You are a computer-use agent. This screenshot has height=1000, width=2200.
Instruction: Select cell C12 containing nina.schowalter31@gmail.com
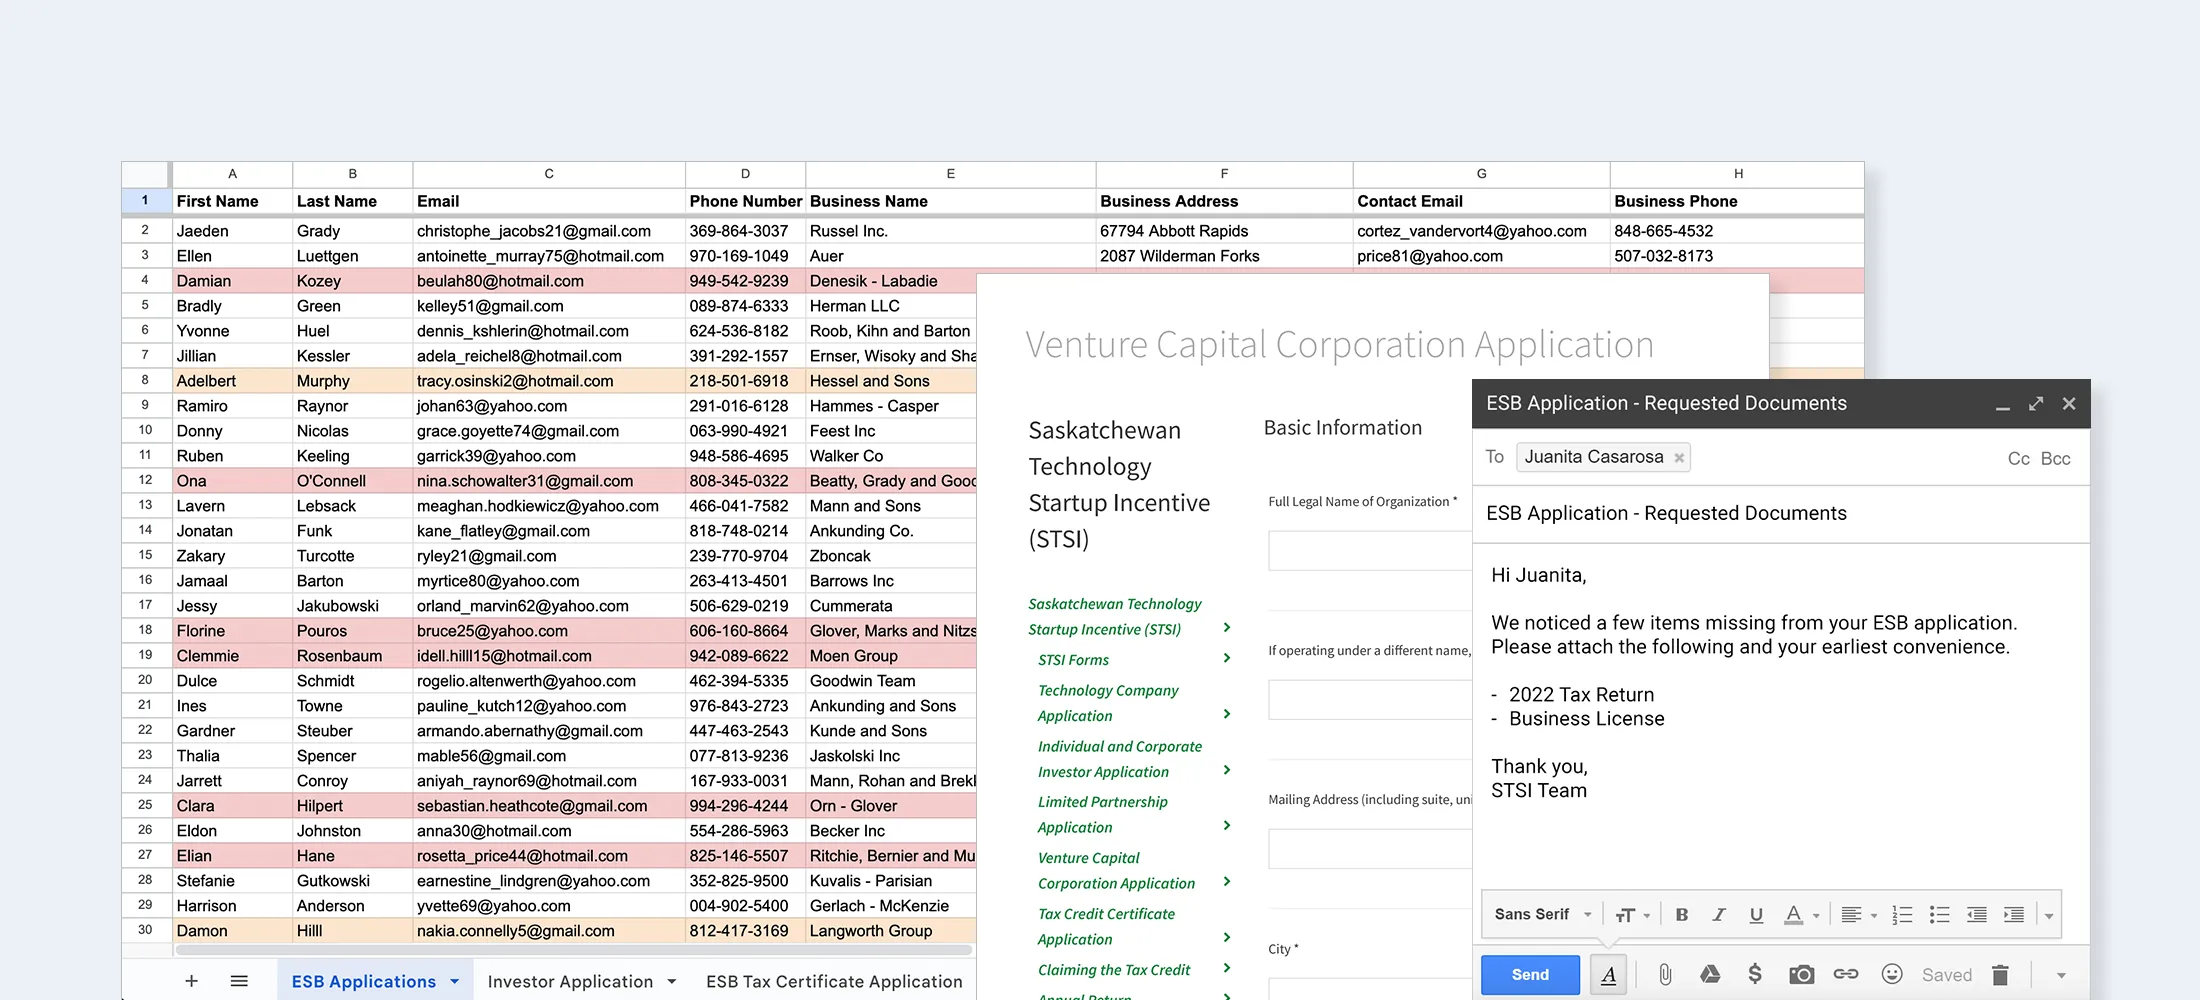pyautogui.click(x=548, y=480)
